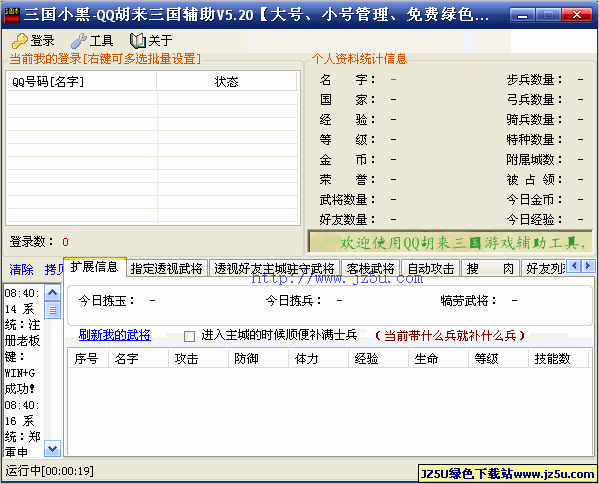Switch to the 好友列 tab

point(544,269)
